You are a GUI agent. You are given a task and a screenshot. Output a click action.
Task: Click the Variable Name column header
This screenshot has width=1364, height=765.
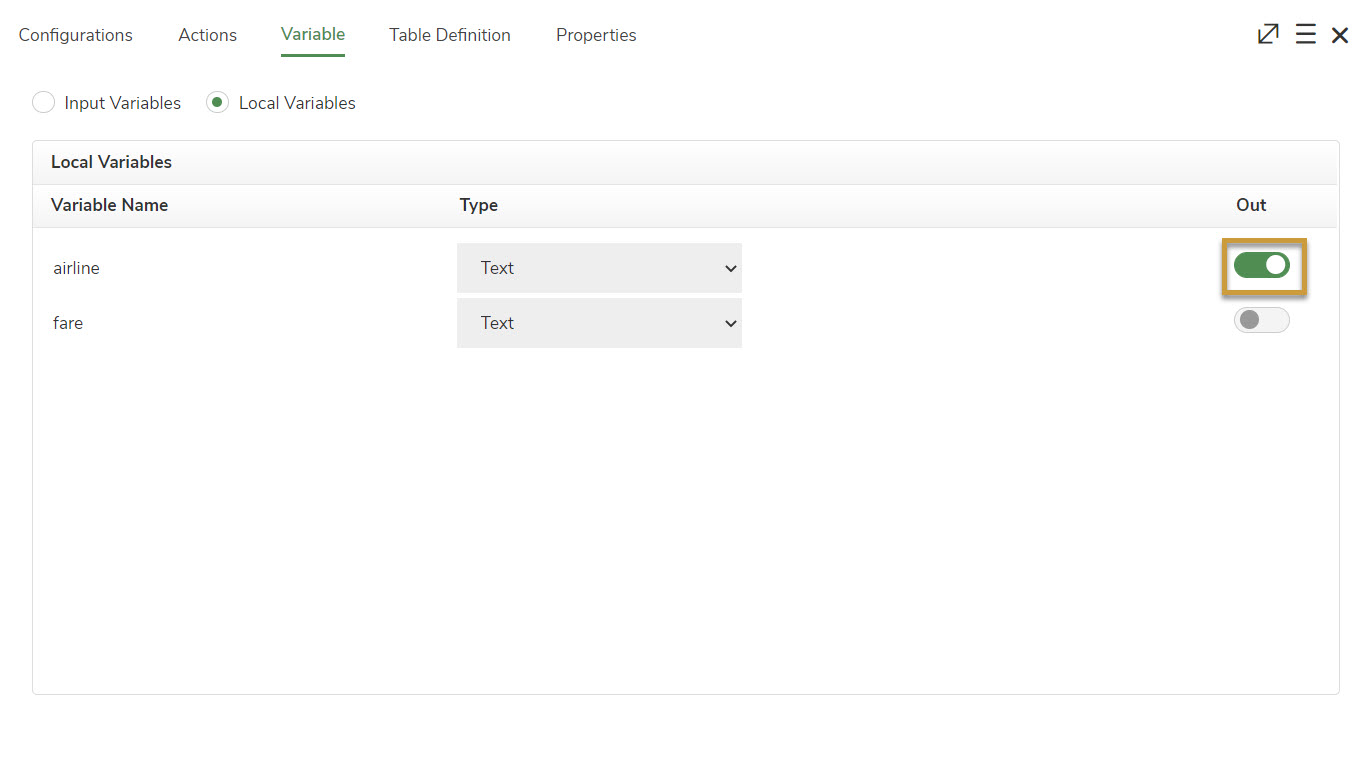110,205
